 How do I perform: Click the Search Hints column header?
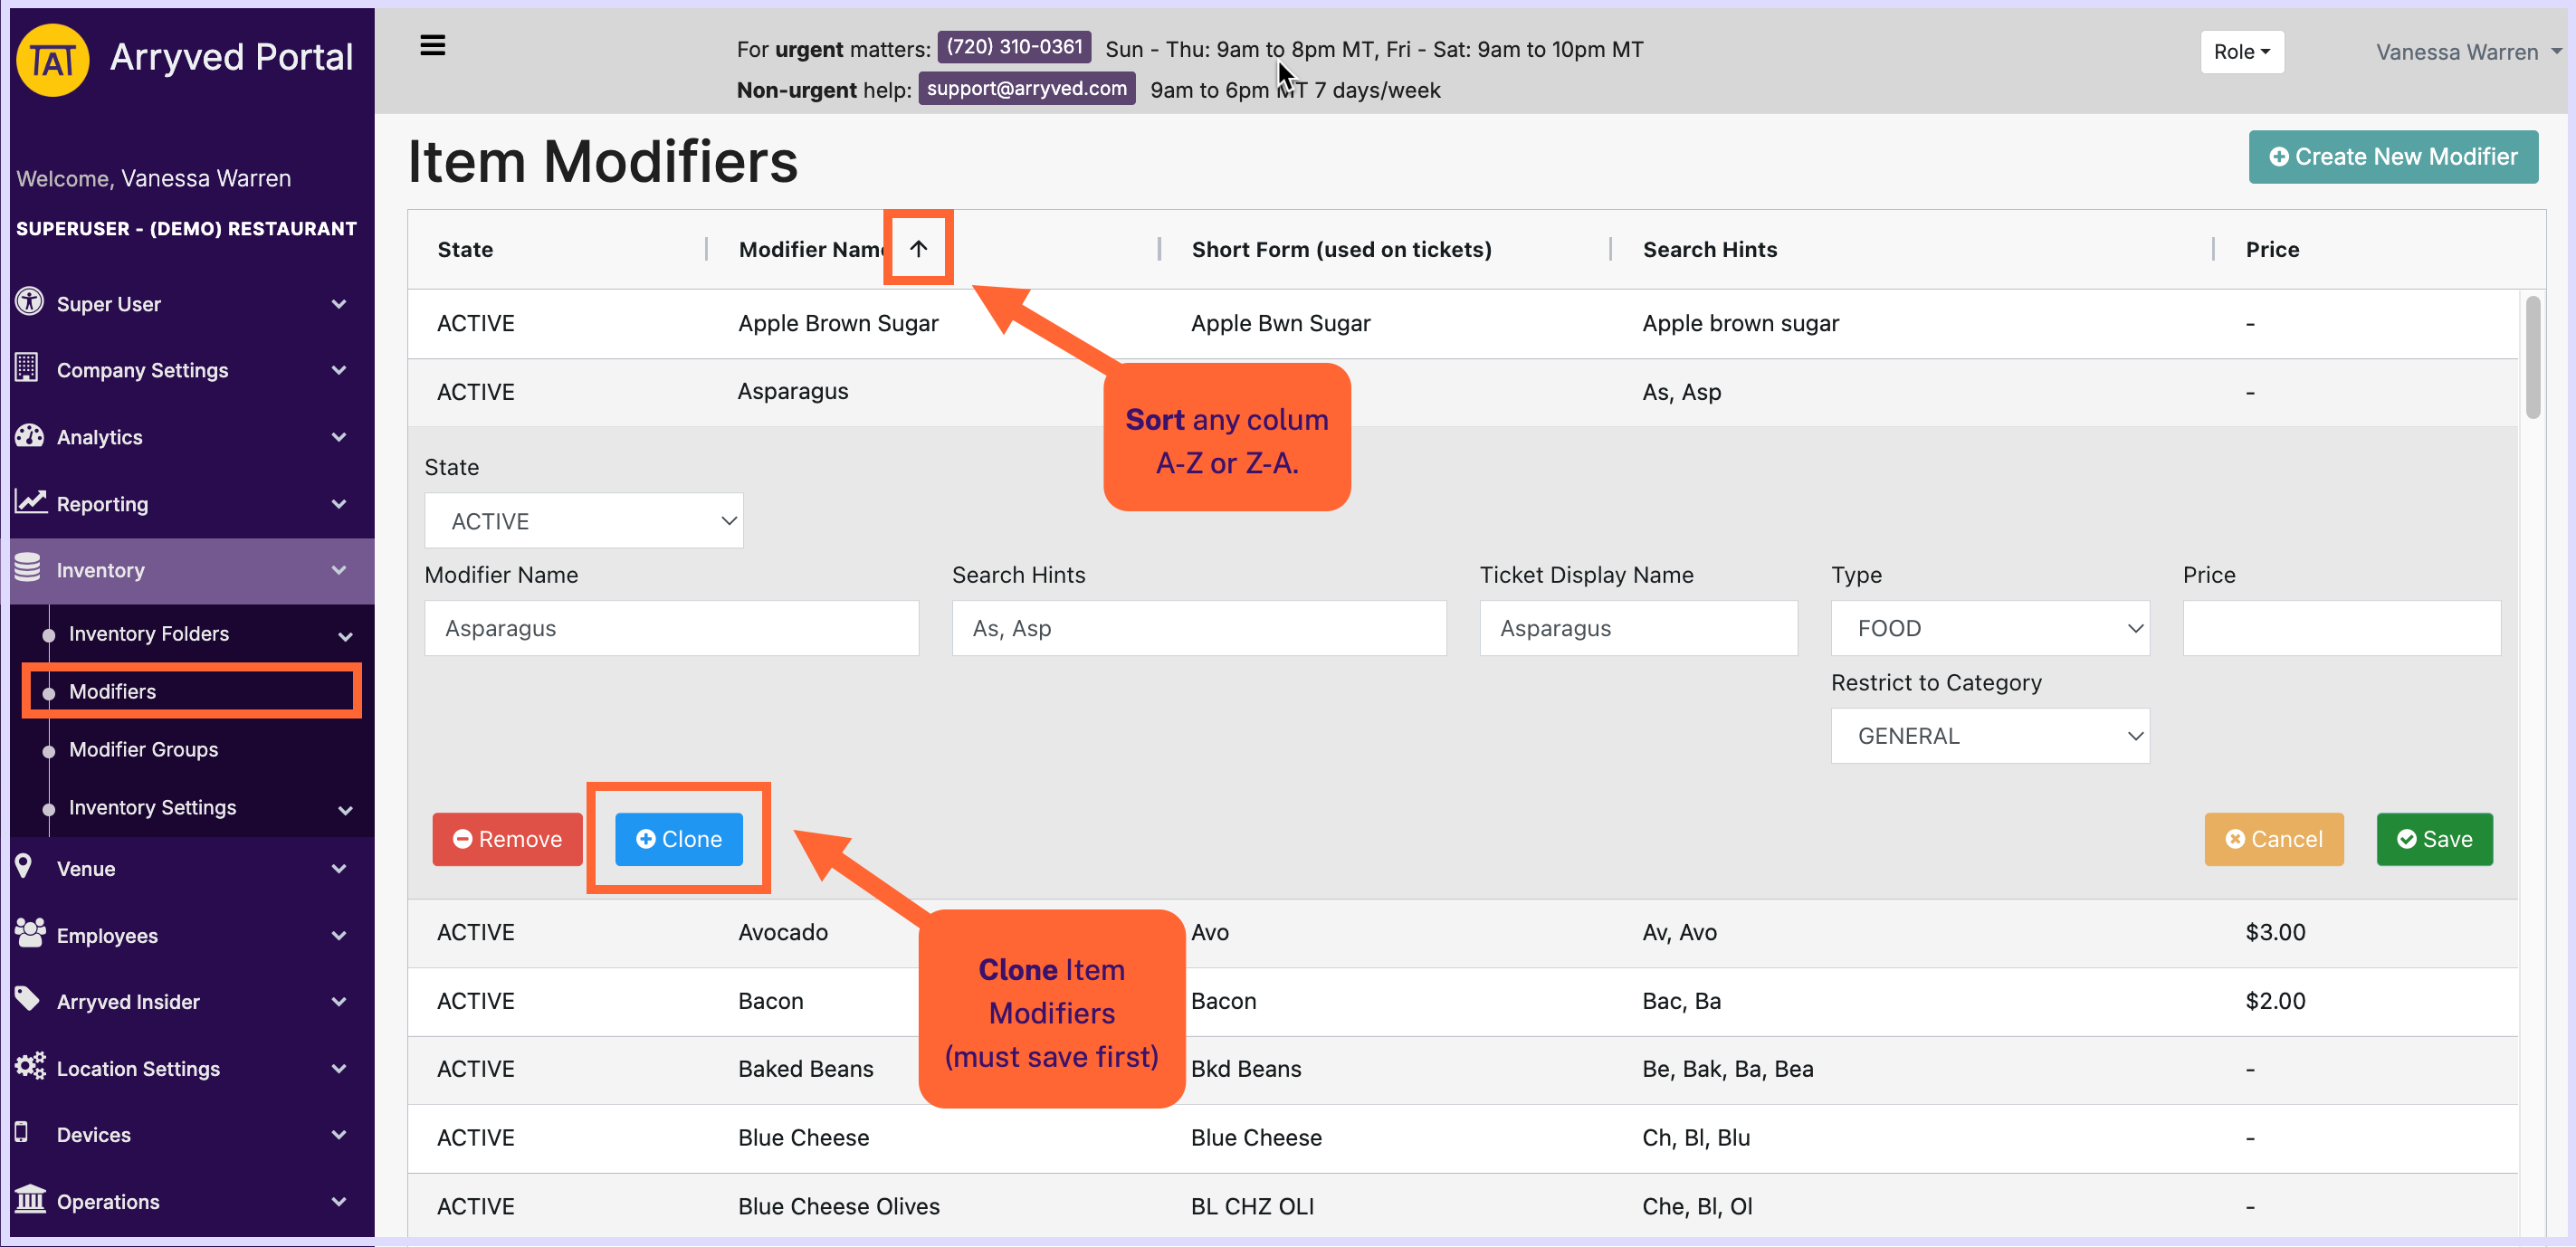1709,249
